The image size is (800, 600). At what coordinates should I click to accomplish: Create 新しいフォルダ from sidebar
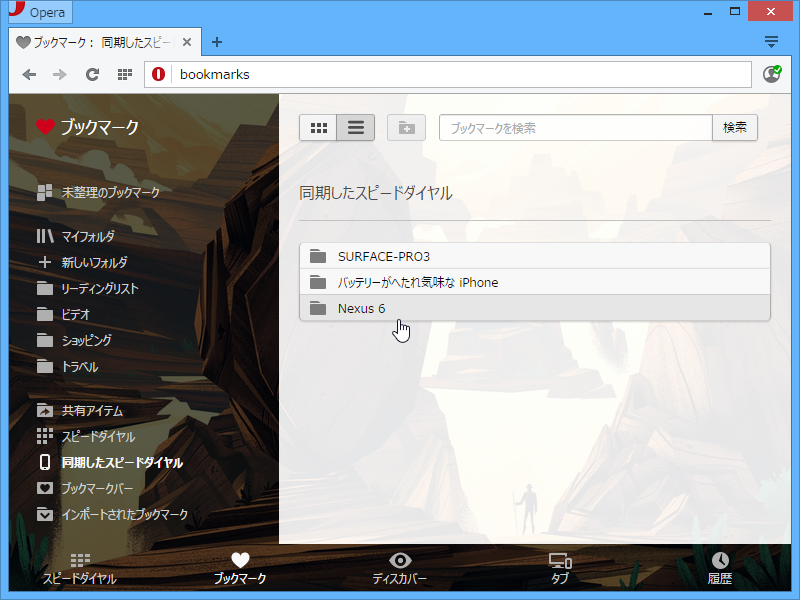tap(83, 262)
